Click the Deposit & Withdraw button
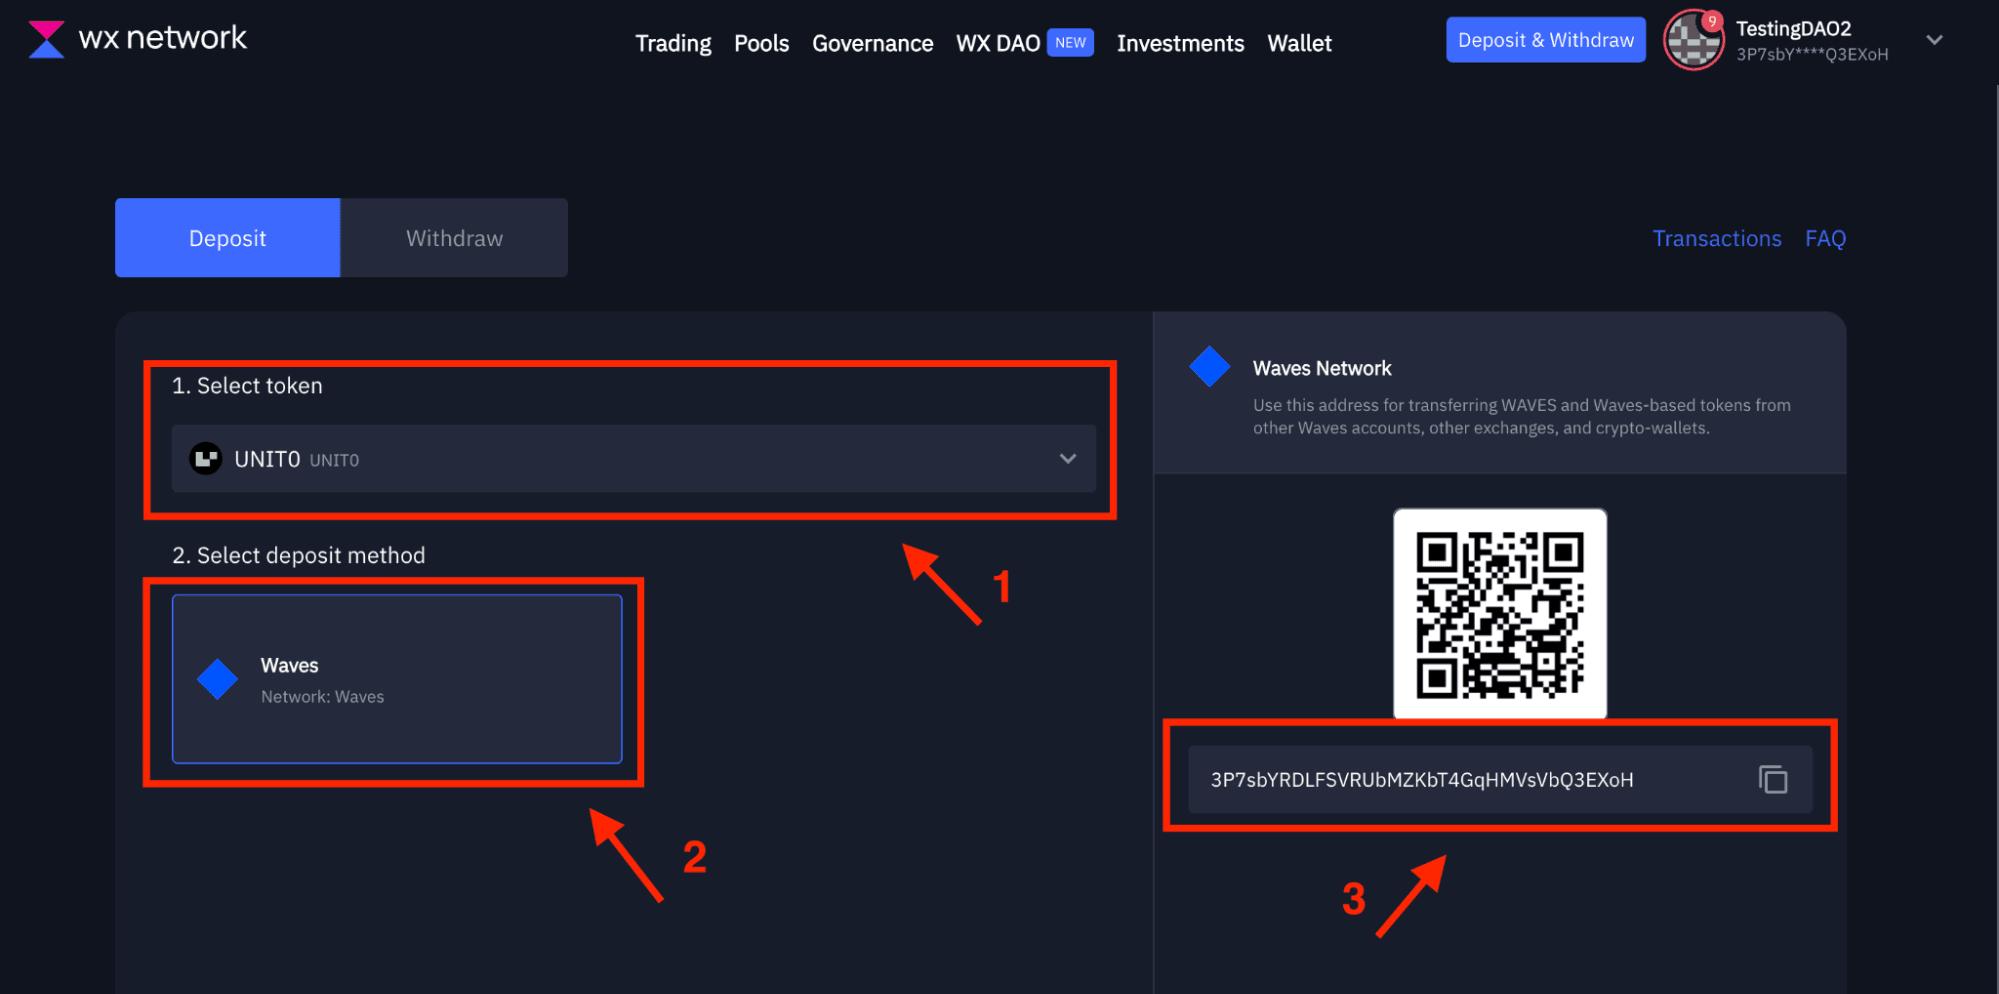The image size is (1999, 994). pyautogui.click(x=1545, y=40)
